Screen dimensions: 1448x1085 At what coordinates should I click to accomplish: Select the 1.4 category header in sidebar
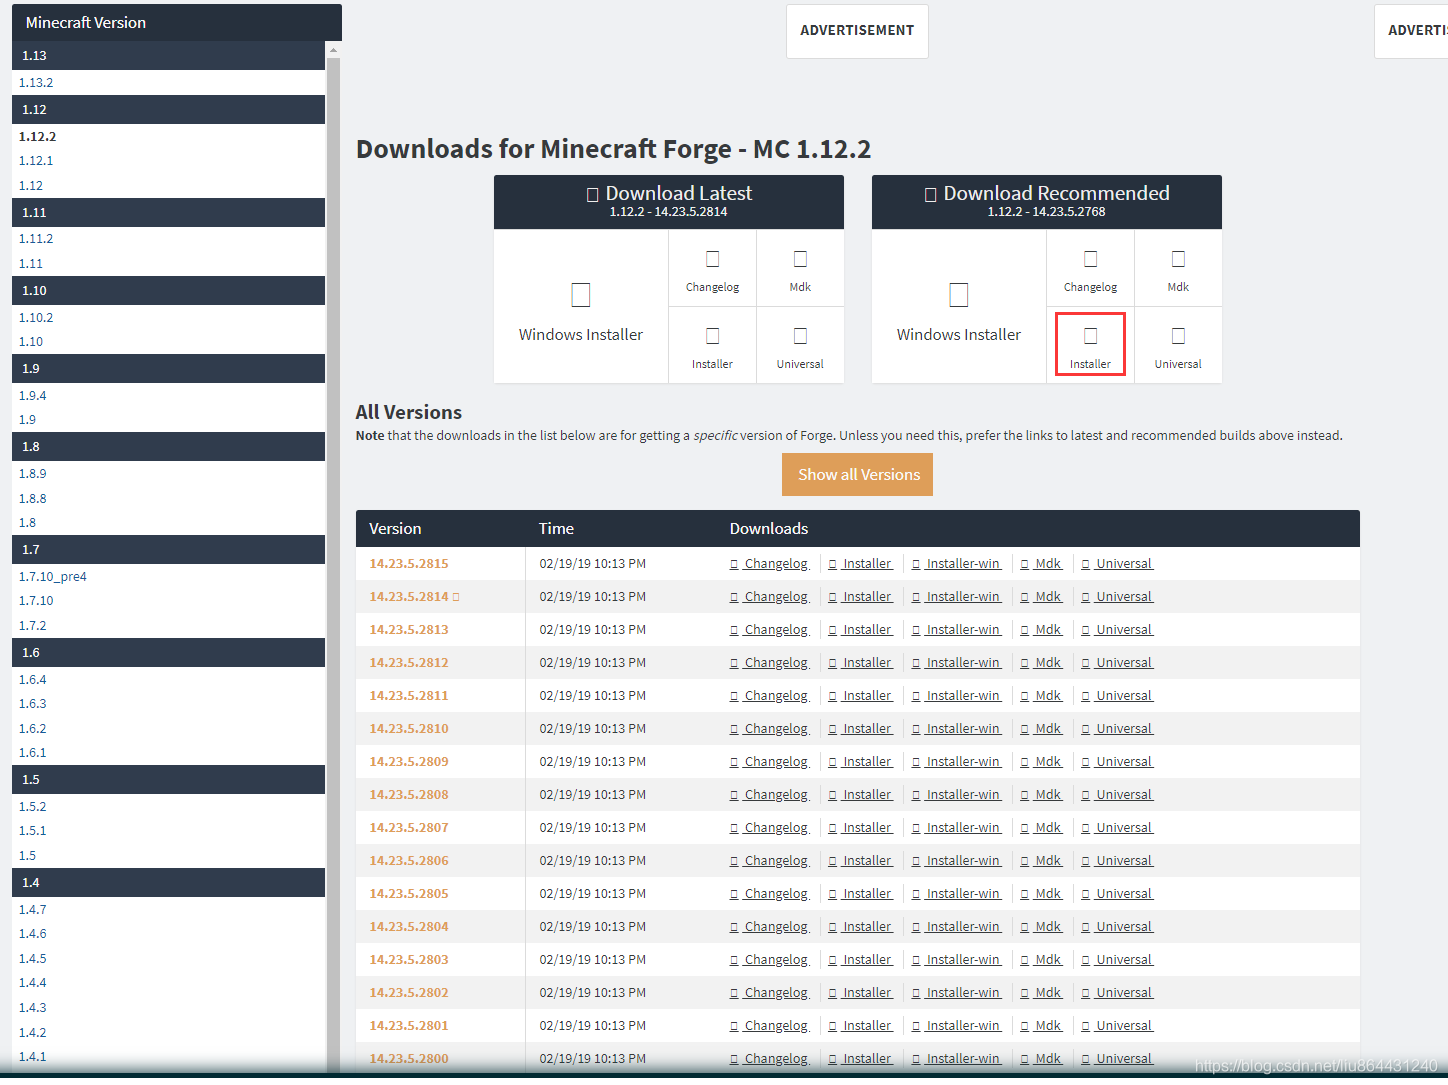(x=169, y=883)
